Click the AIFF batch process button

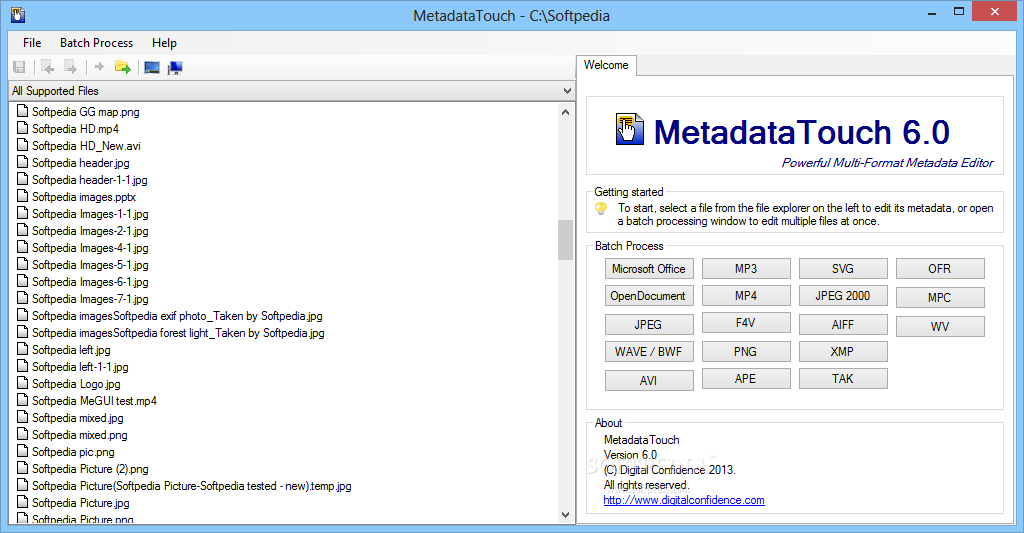click(x=843, y=325)
